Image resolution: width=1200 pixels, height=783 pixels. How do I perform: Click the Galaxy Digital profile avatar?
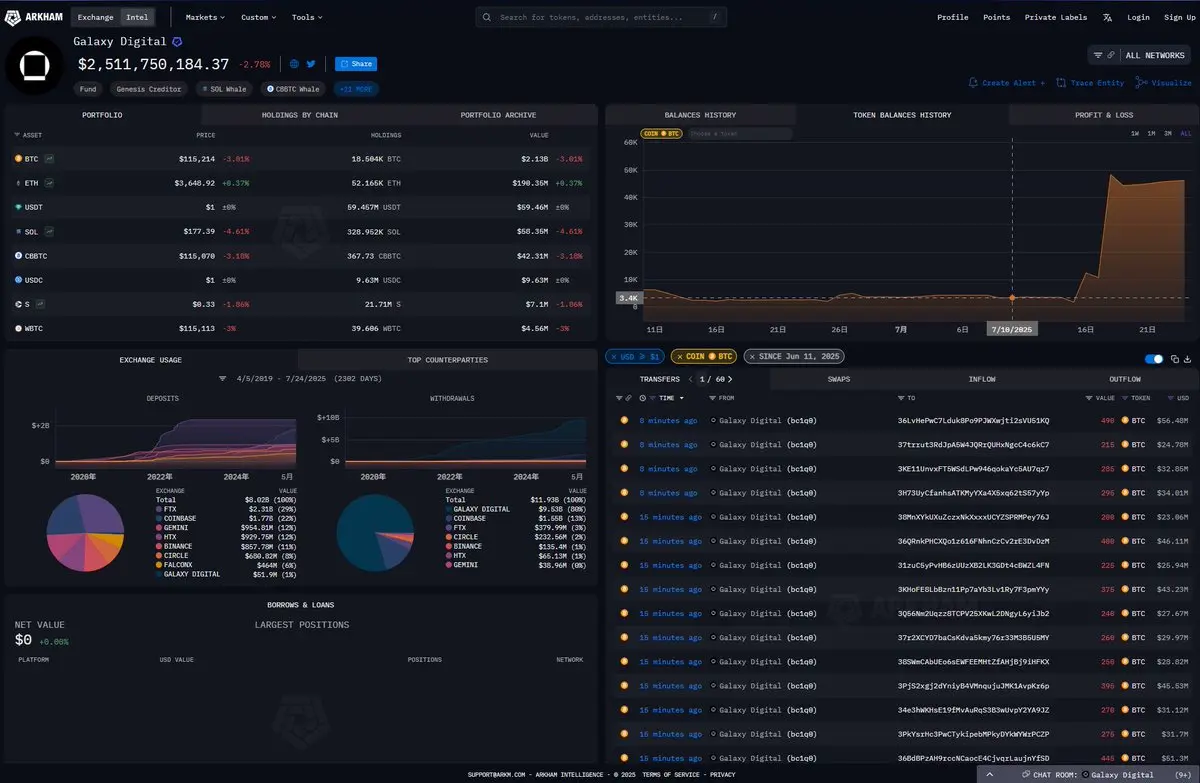coord(34,65)
